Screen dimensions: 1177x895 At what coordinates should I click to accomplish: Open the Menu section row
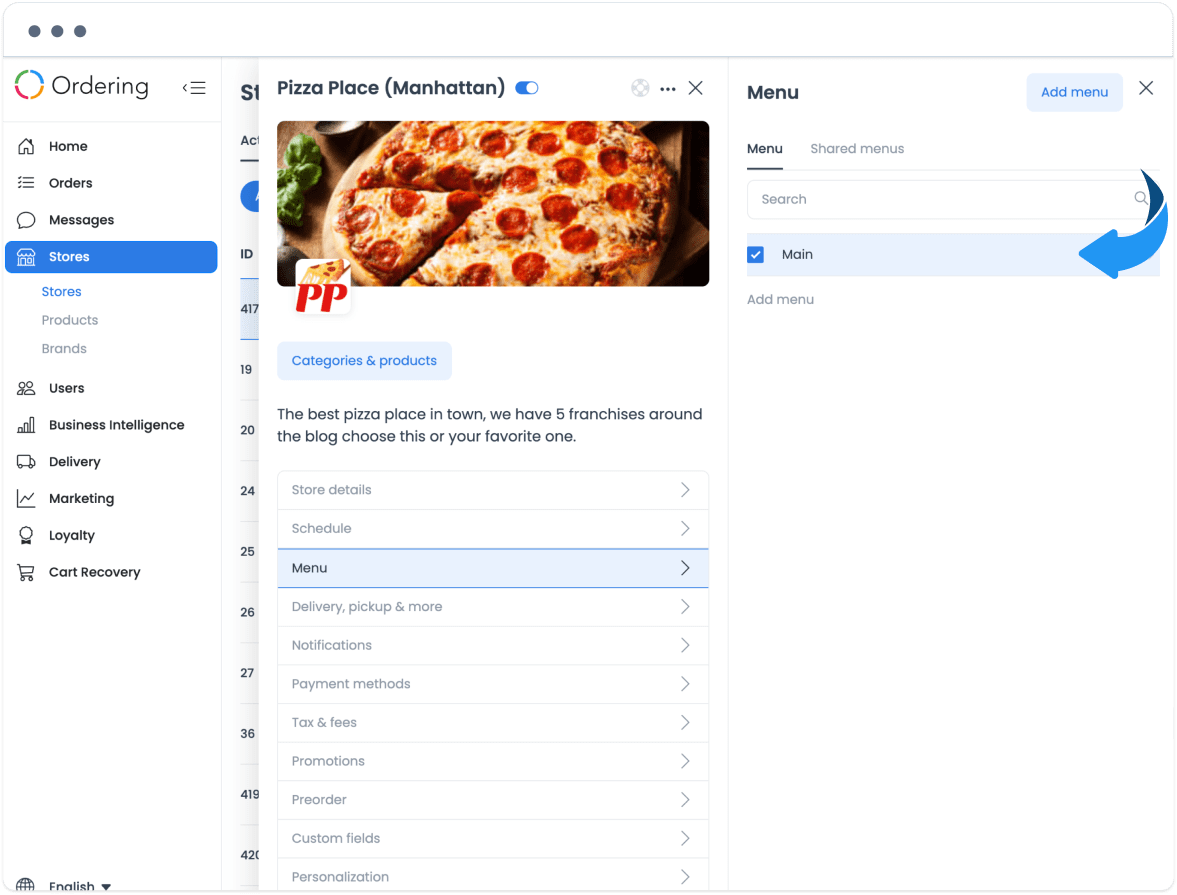492,568
